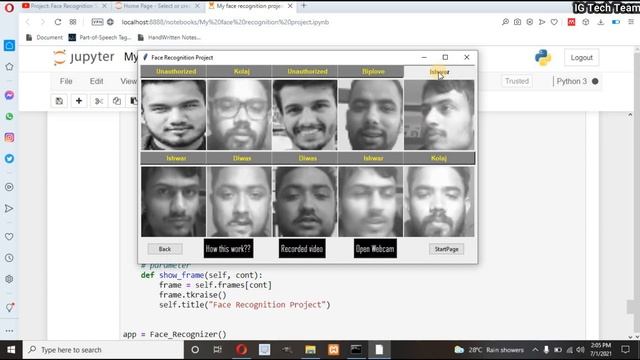Open the Windows Start menu

pos(11,350)
